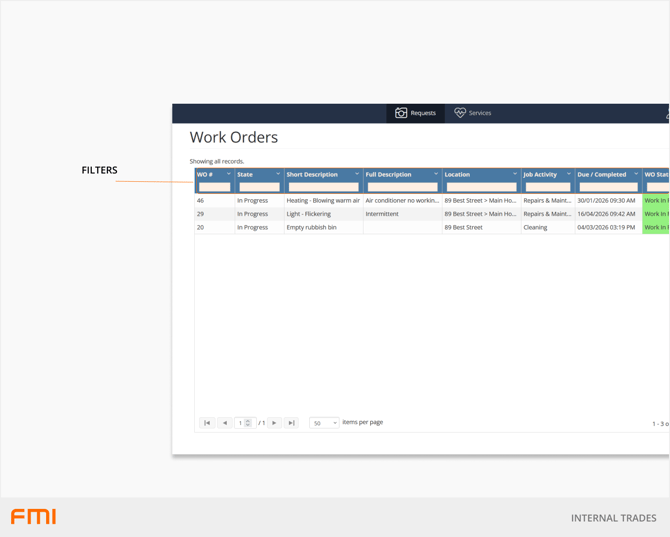Click the State filter input box
Screen dimensions: 670x537
(x=259, y=187)
